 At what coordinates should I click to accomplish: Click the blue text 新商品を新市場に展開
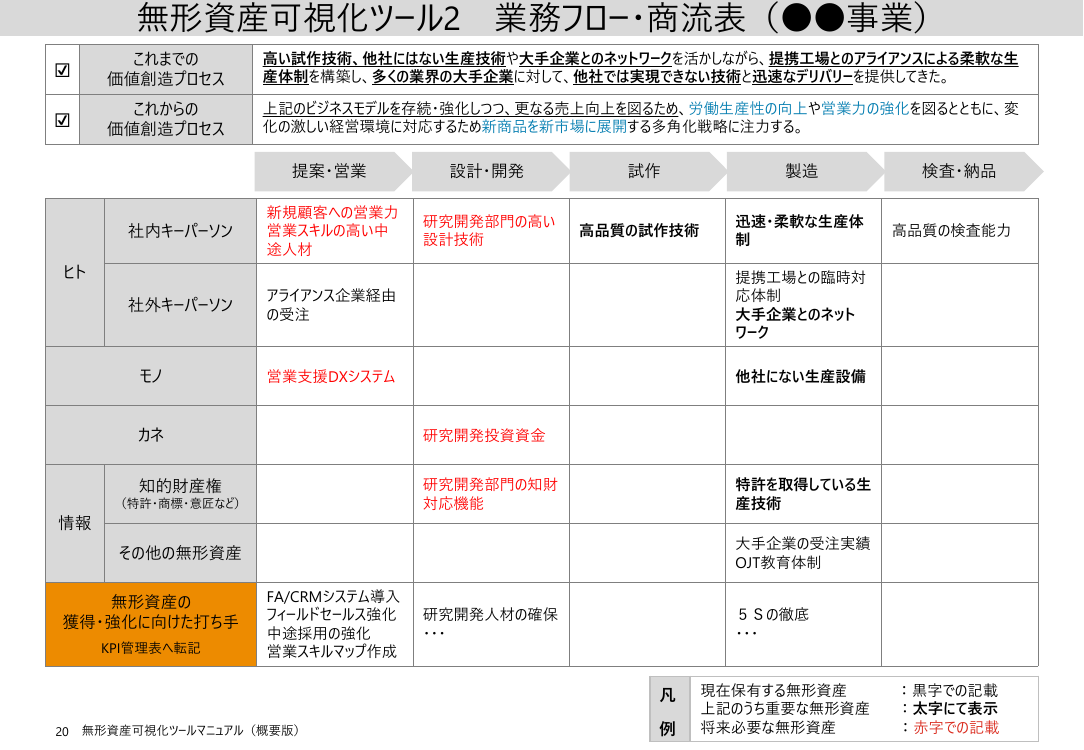click(x=554, y=126)
